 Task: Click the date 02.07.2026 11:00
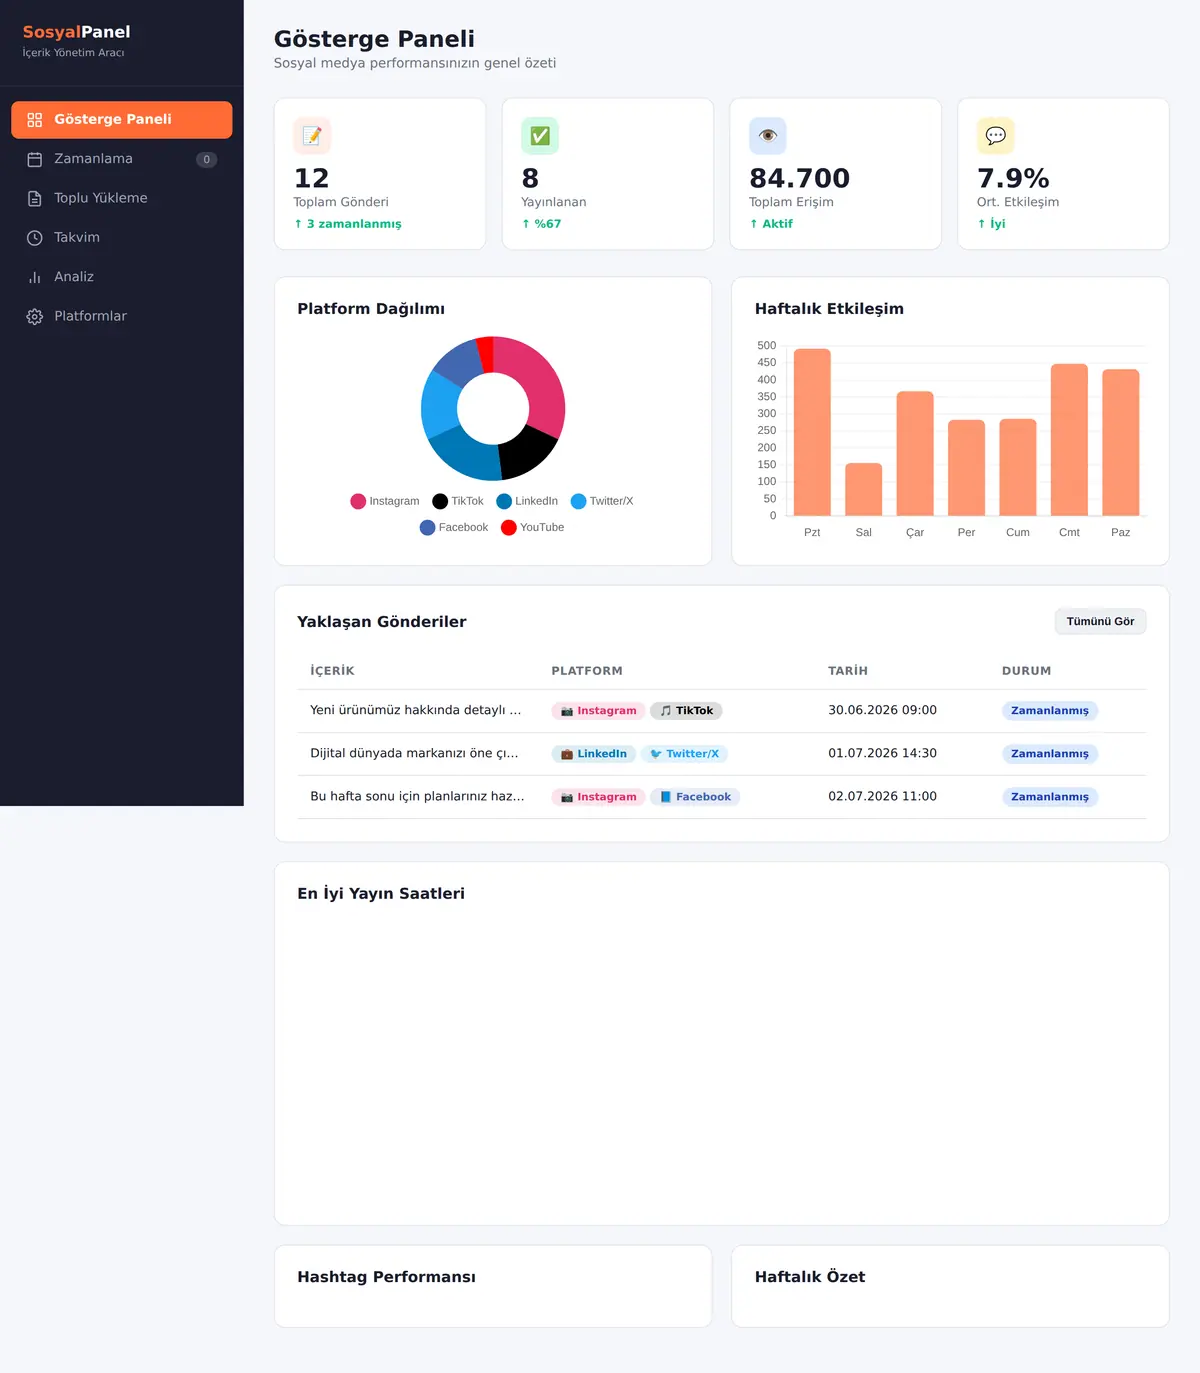[x=882, y=796]
